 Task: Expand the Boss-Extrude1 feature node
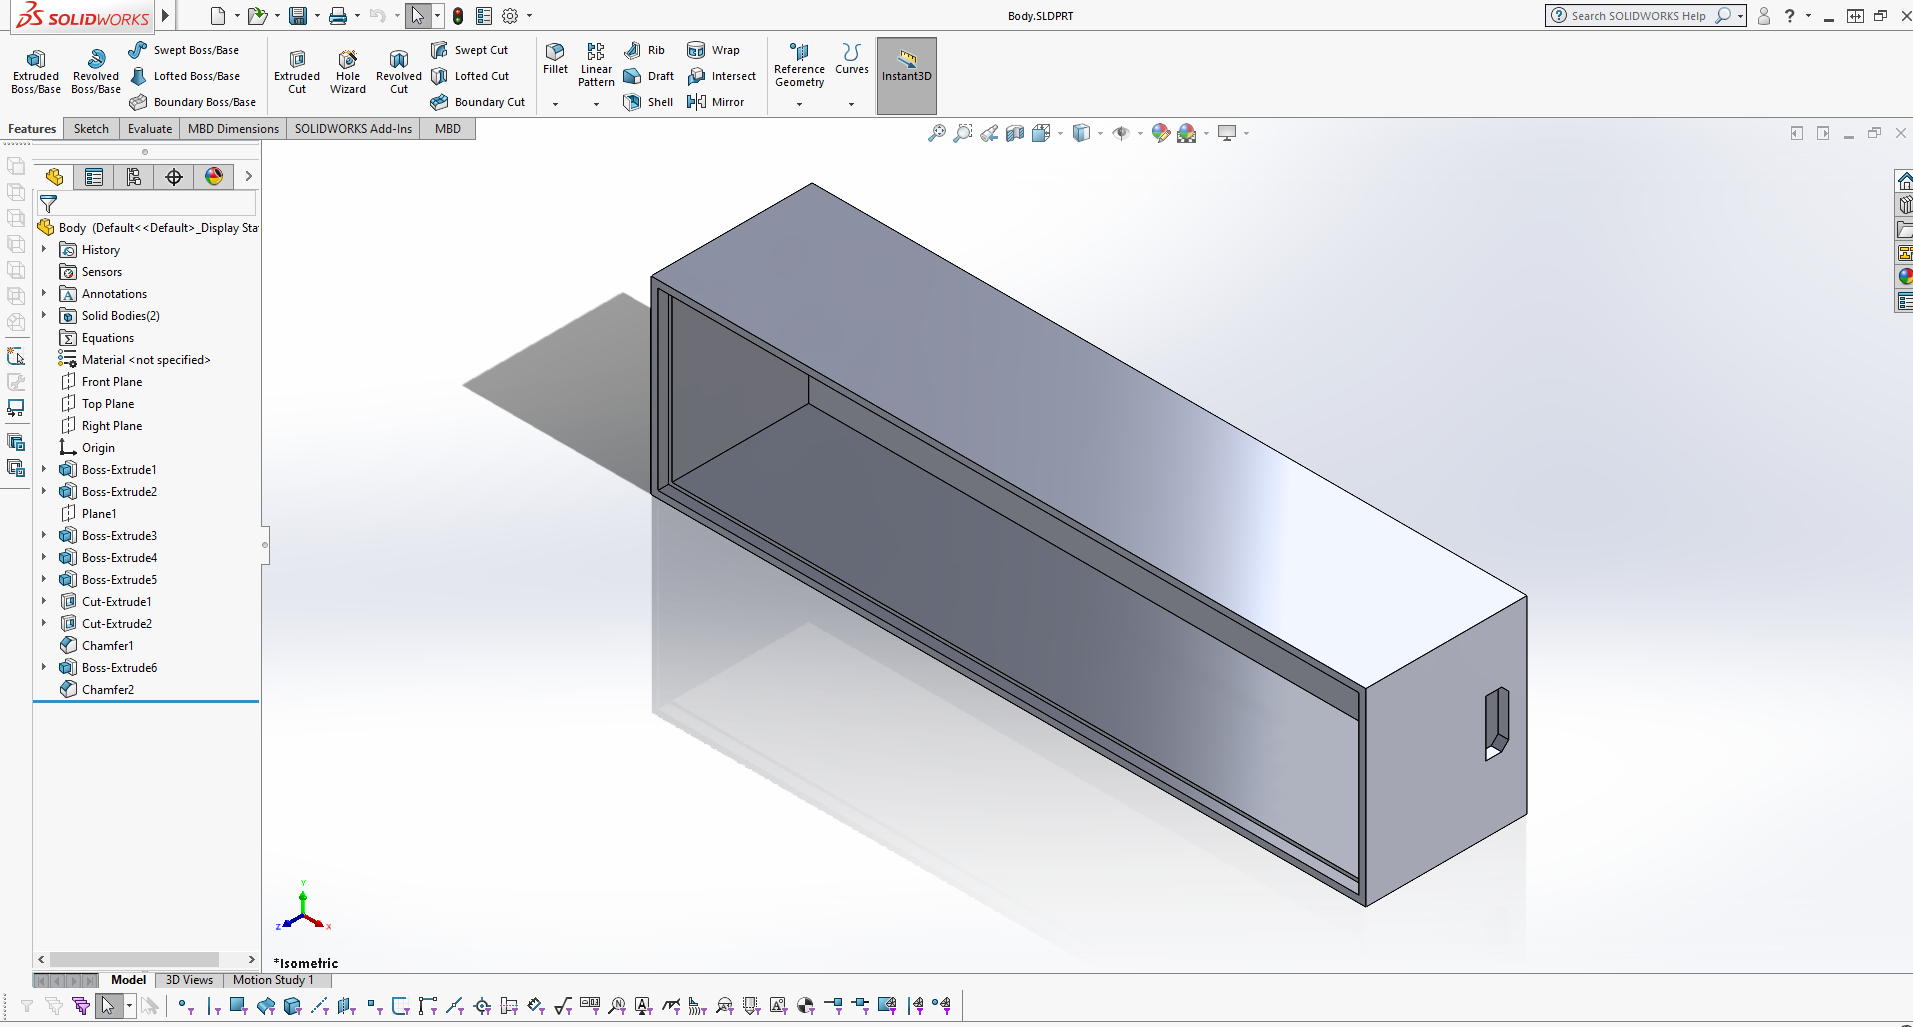(43, 469)
